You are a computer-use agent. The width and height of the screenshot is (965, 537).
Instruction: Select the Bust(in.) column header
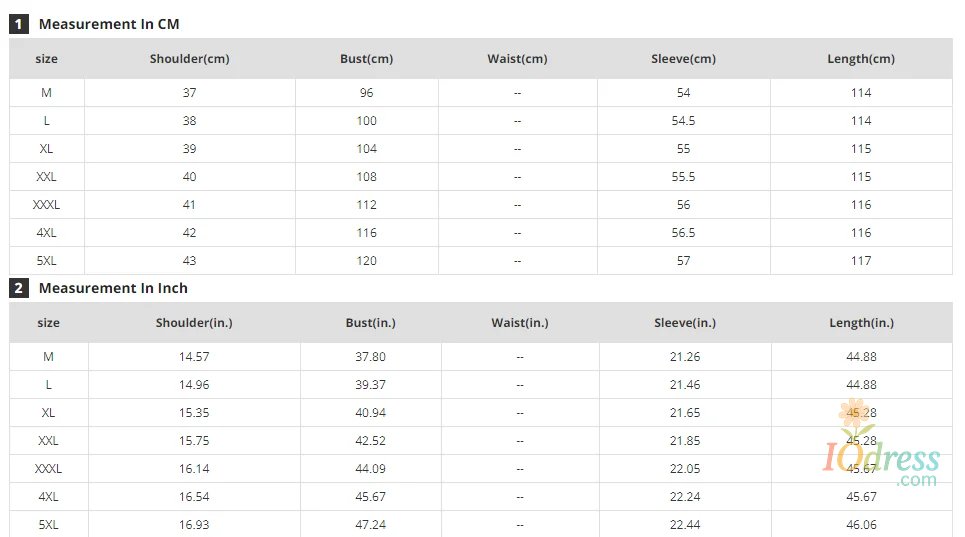pyautogui.click(x=371, y=323)
